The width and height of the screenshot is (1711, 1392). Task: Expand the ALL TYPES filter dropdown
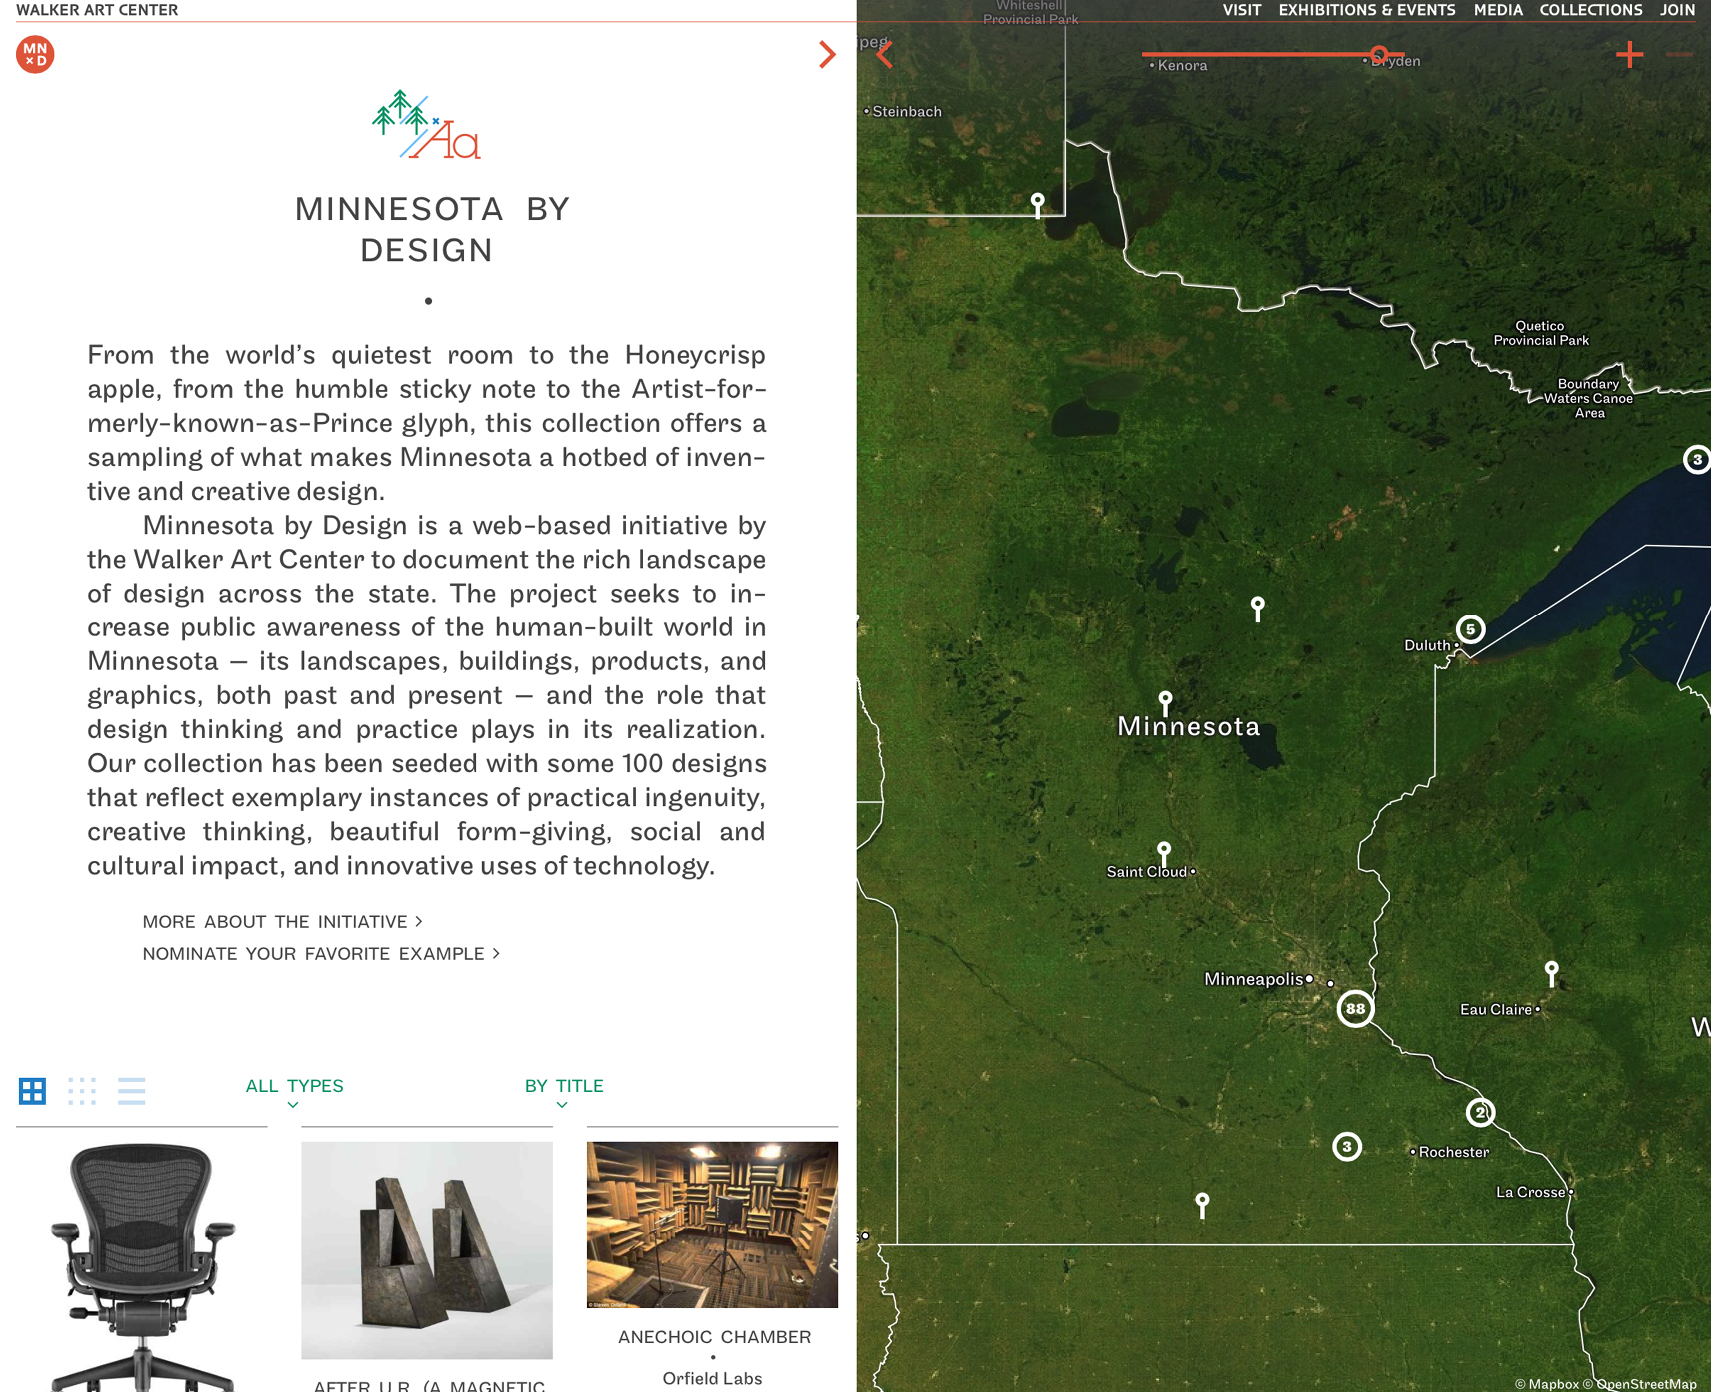294,1093
